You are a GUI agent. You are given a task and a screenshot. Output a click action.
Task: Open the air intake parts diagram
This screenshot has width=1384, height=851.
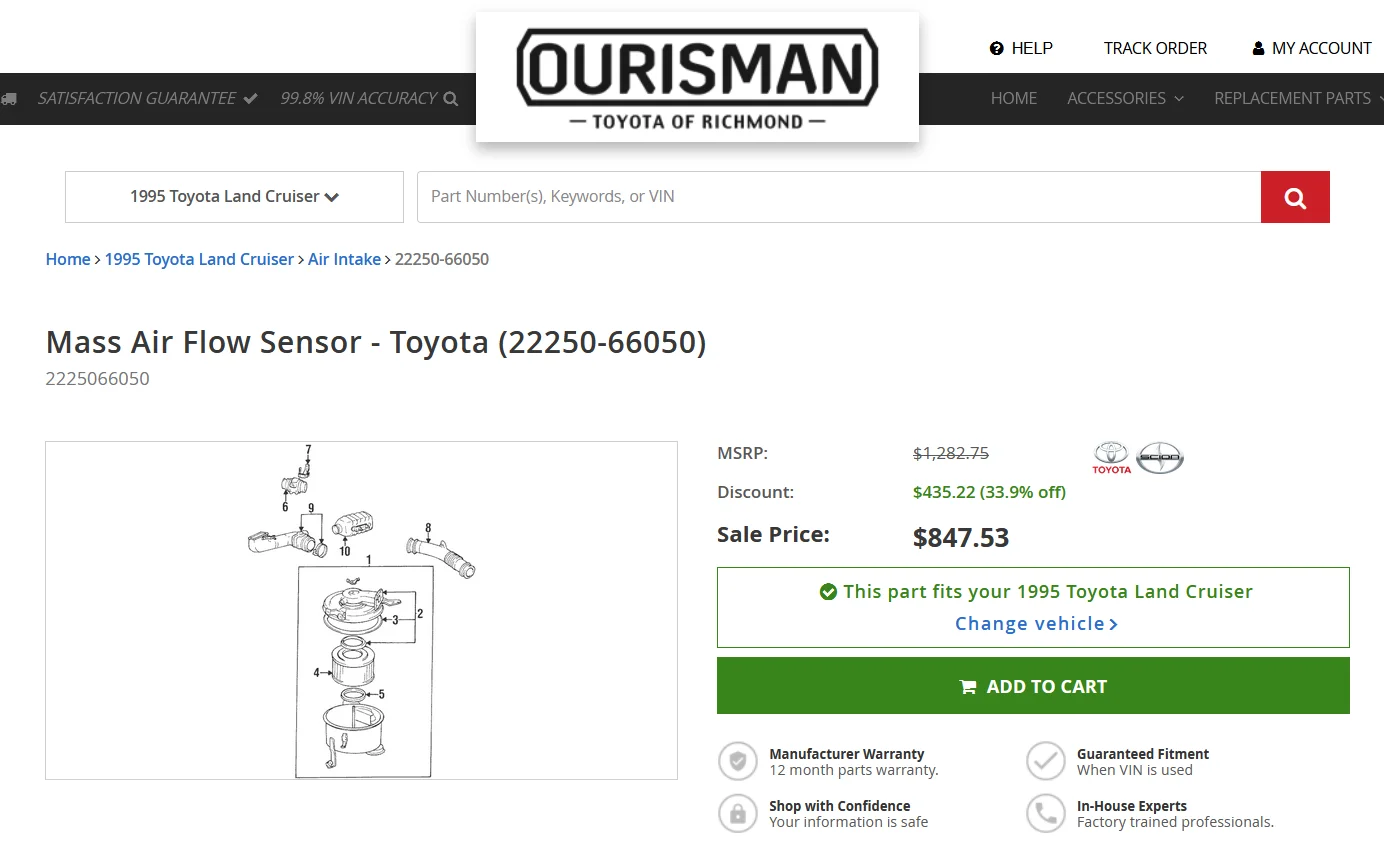(x=361, y=610)
